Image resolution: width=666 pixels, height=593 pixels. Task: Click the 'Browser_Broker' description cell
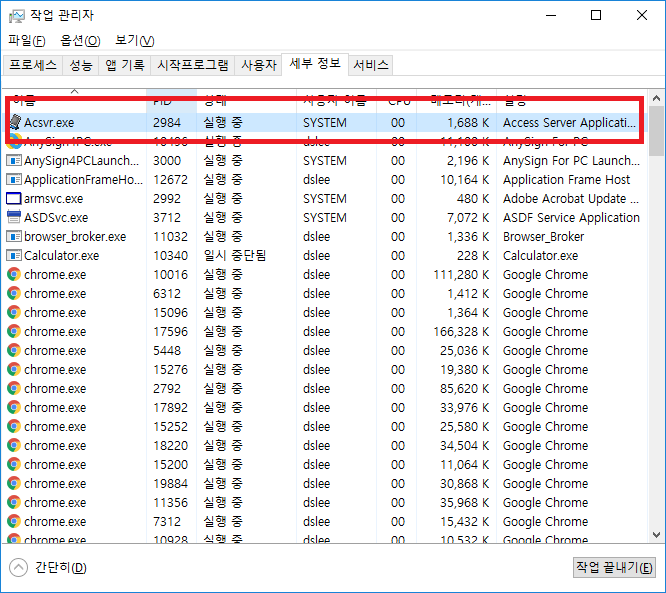coord(544,237)
